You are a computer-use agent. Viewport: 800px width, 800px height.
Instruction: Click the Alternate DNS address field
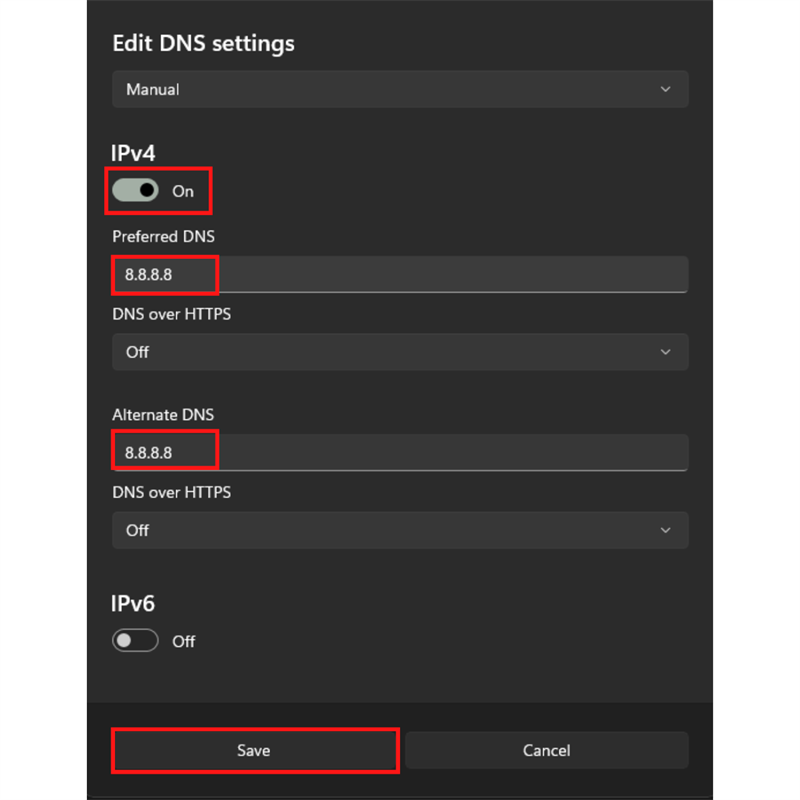pos(400,452)
